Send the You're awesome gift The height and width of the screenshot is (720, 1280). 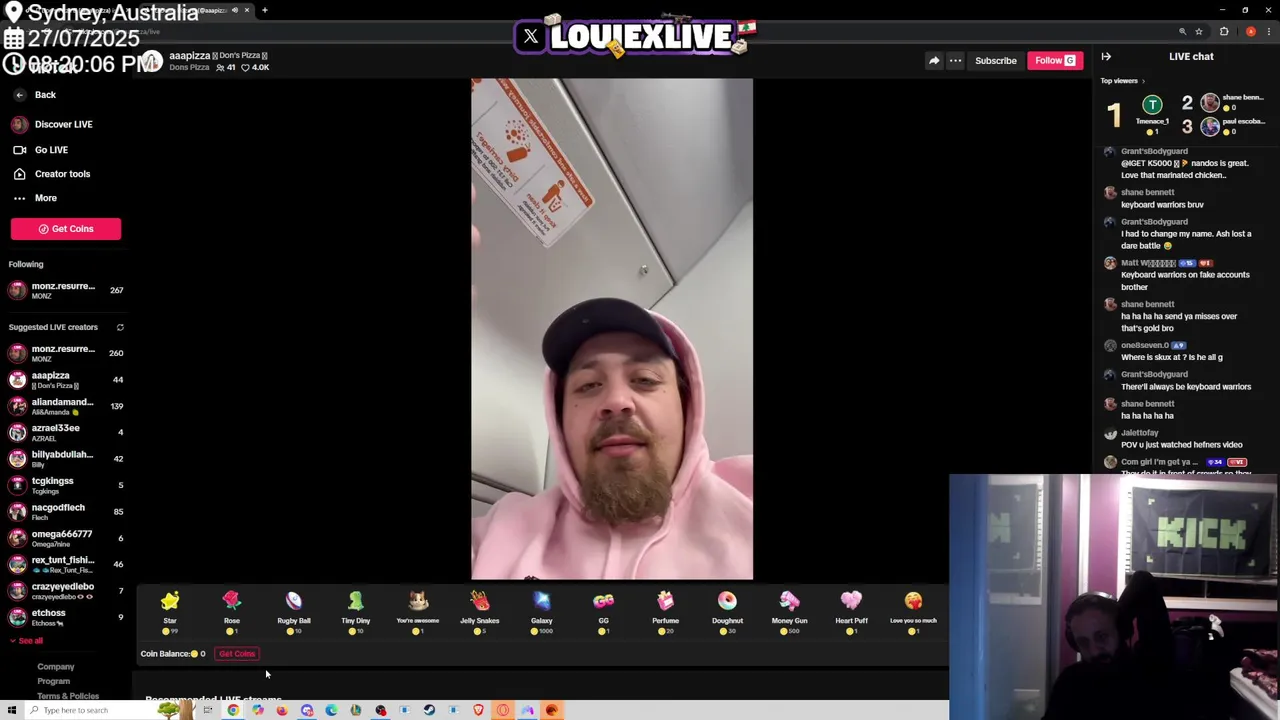pos(418,612)
